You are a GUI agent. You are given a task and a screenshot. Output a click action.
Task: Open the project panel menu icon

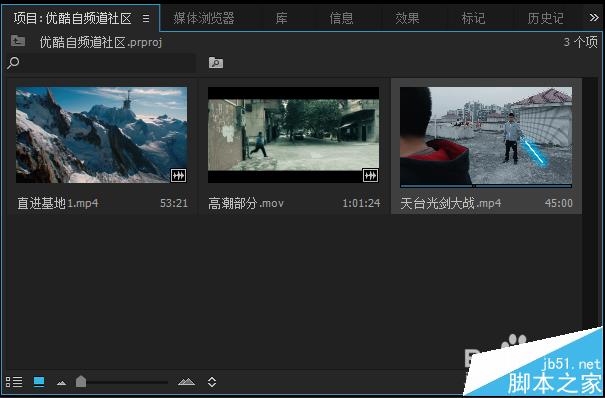(x=146, y=18)
